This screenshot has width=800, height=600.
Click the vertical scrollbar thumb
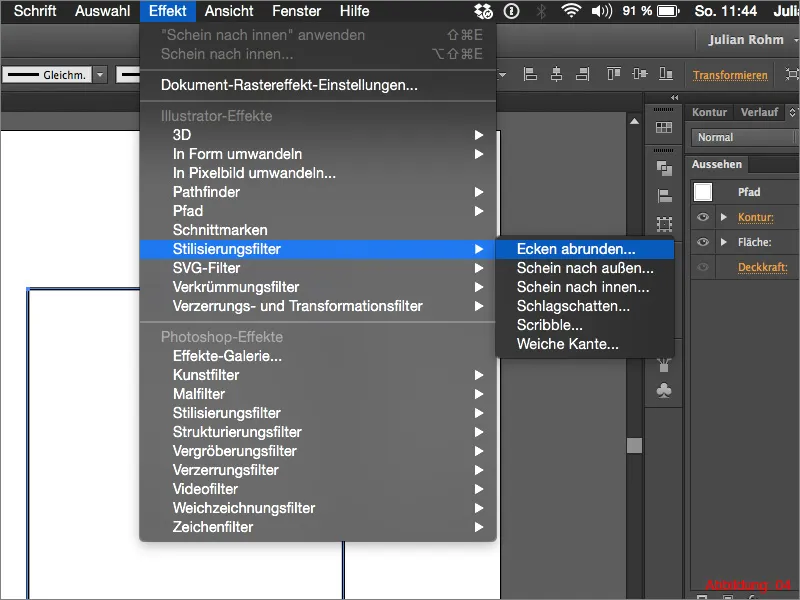634,445
